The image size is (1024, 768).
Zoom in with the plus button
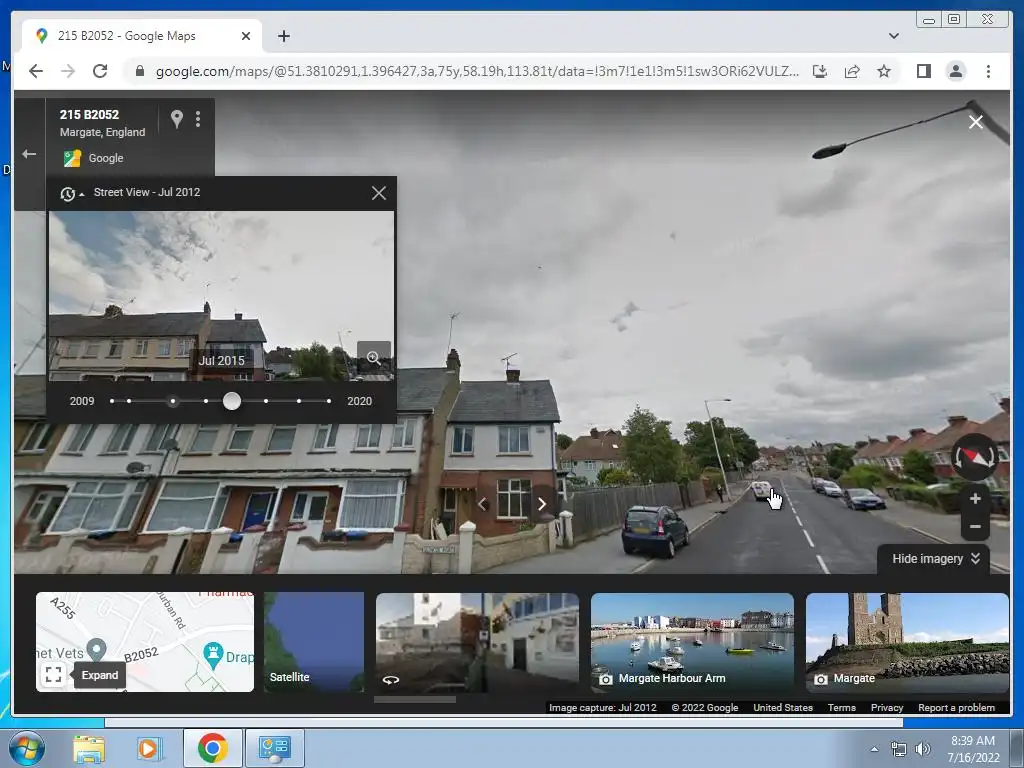pos(975,499)
